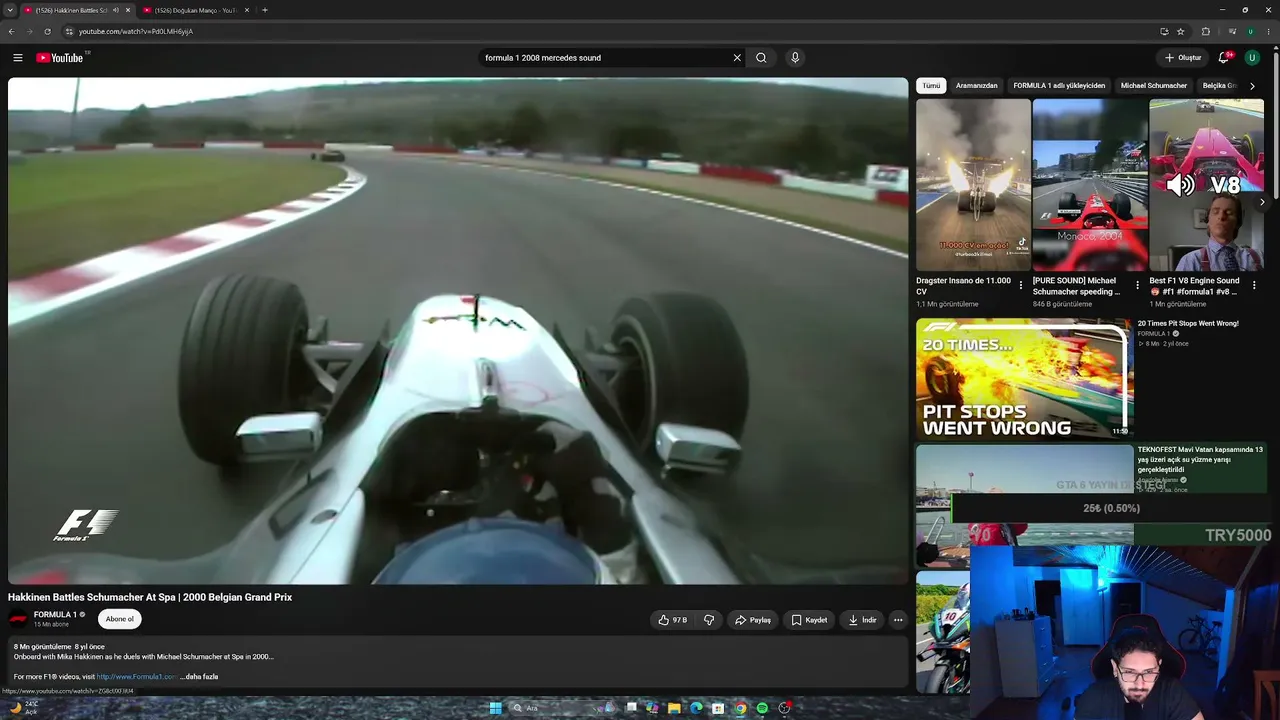This screenshot has width=1280, height=720.
Task: Go back in browser history
Action: click(11, 31)
